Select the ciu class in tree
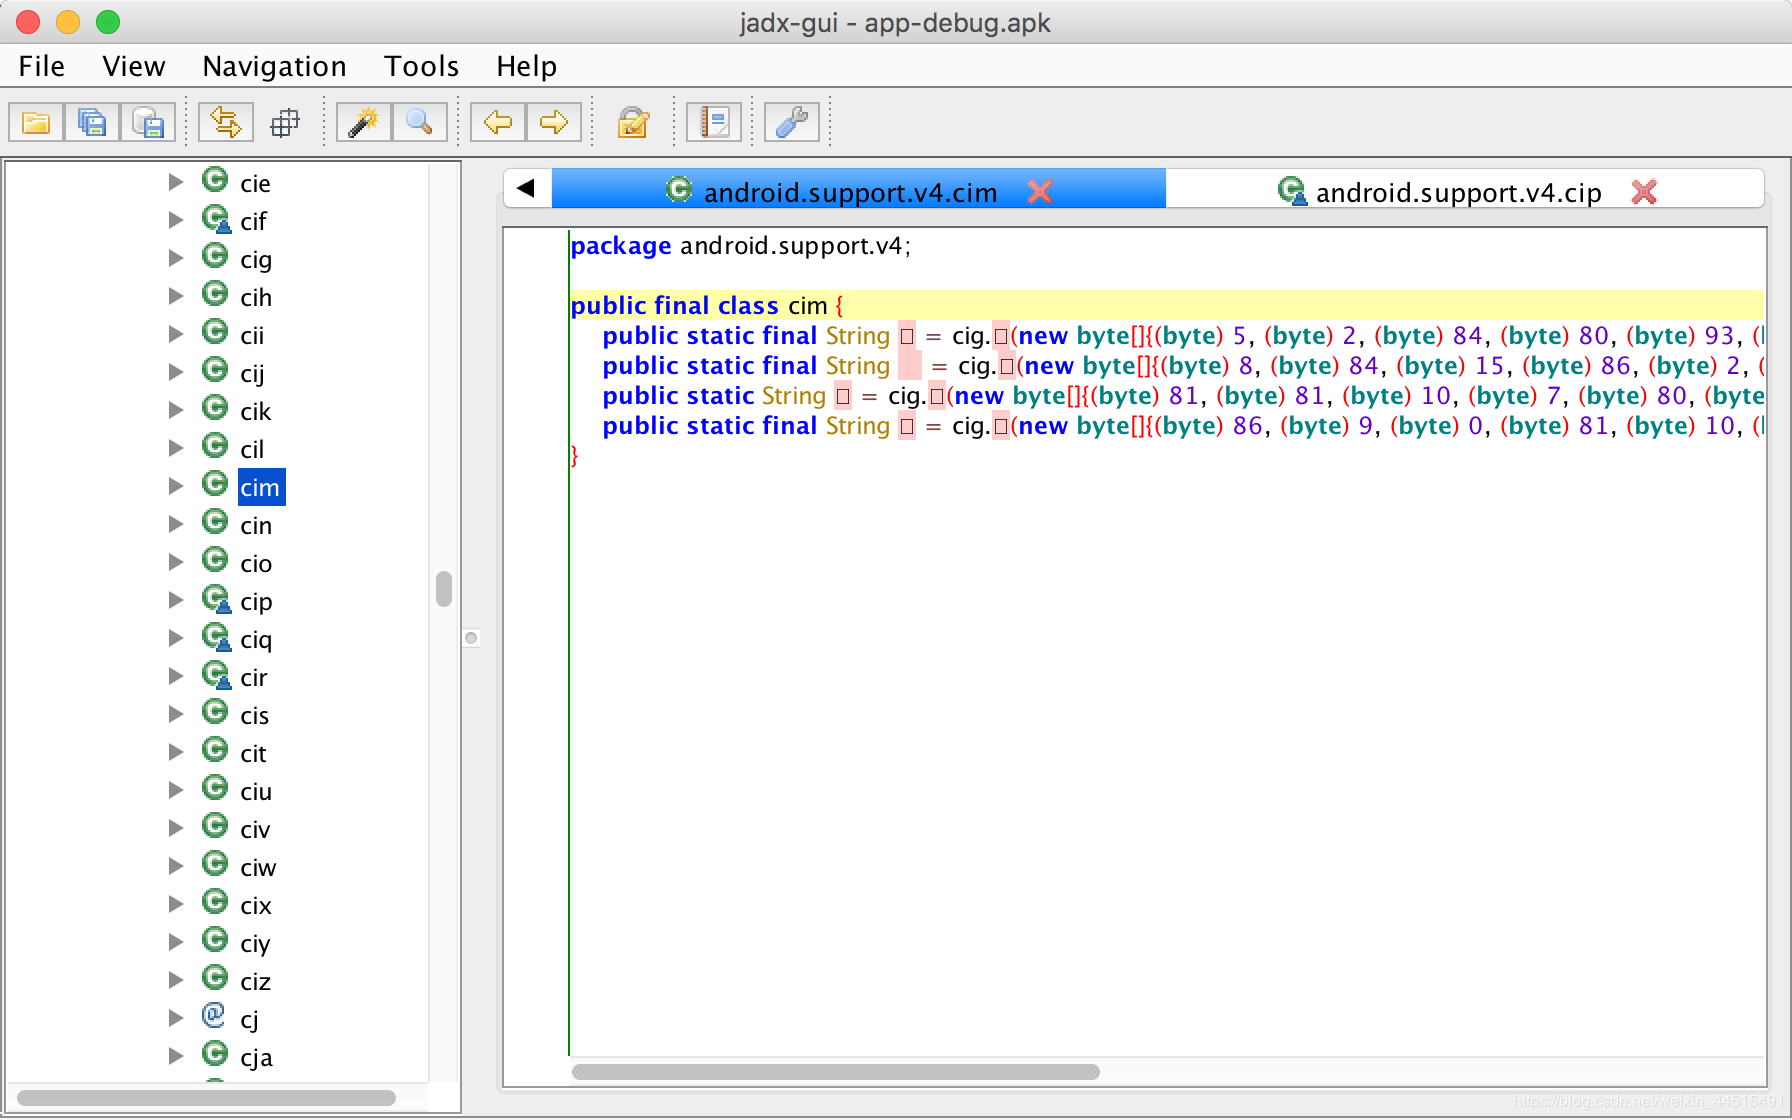This screenshot has height=1120, width=1792. pyautogui.click(x=256, y=791)
